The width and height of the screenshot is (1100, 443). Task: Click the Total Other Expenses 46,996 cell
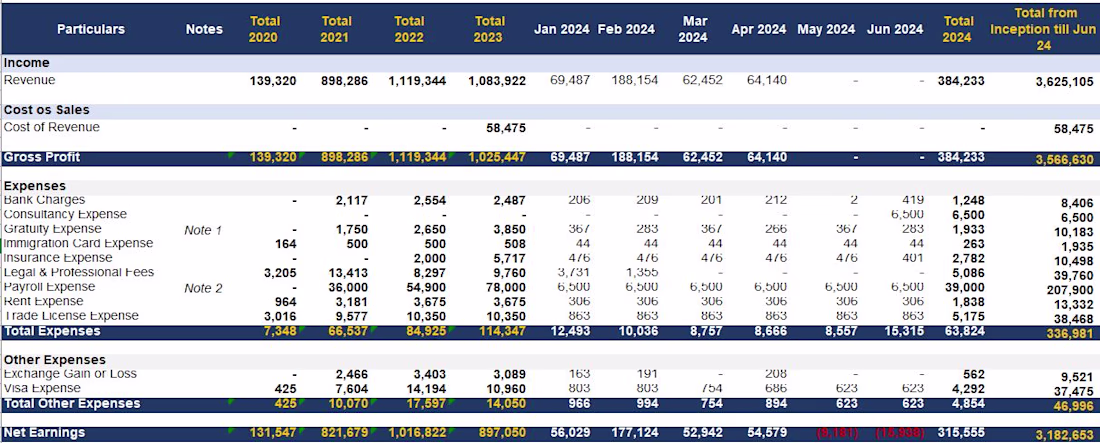click(x=1074, y=406)
